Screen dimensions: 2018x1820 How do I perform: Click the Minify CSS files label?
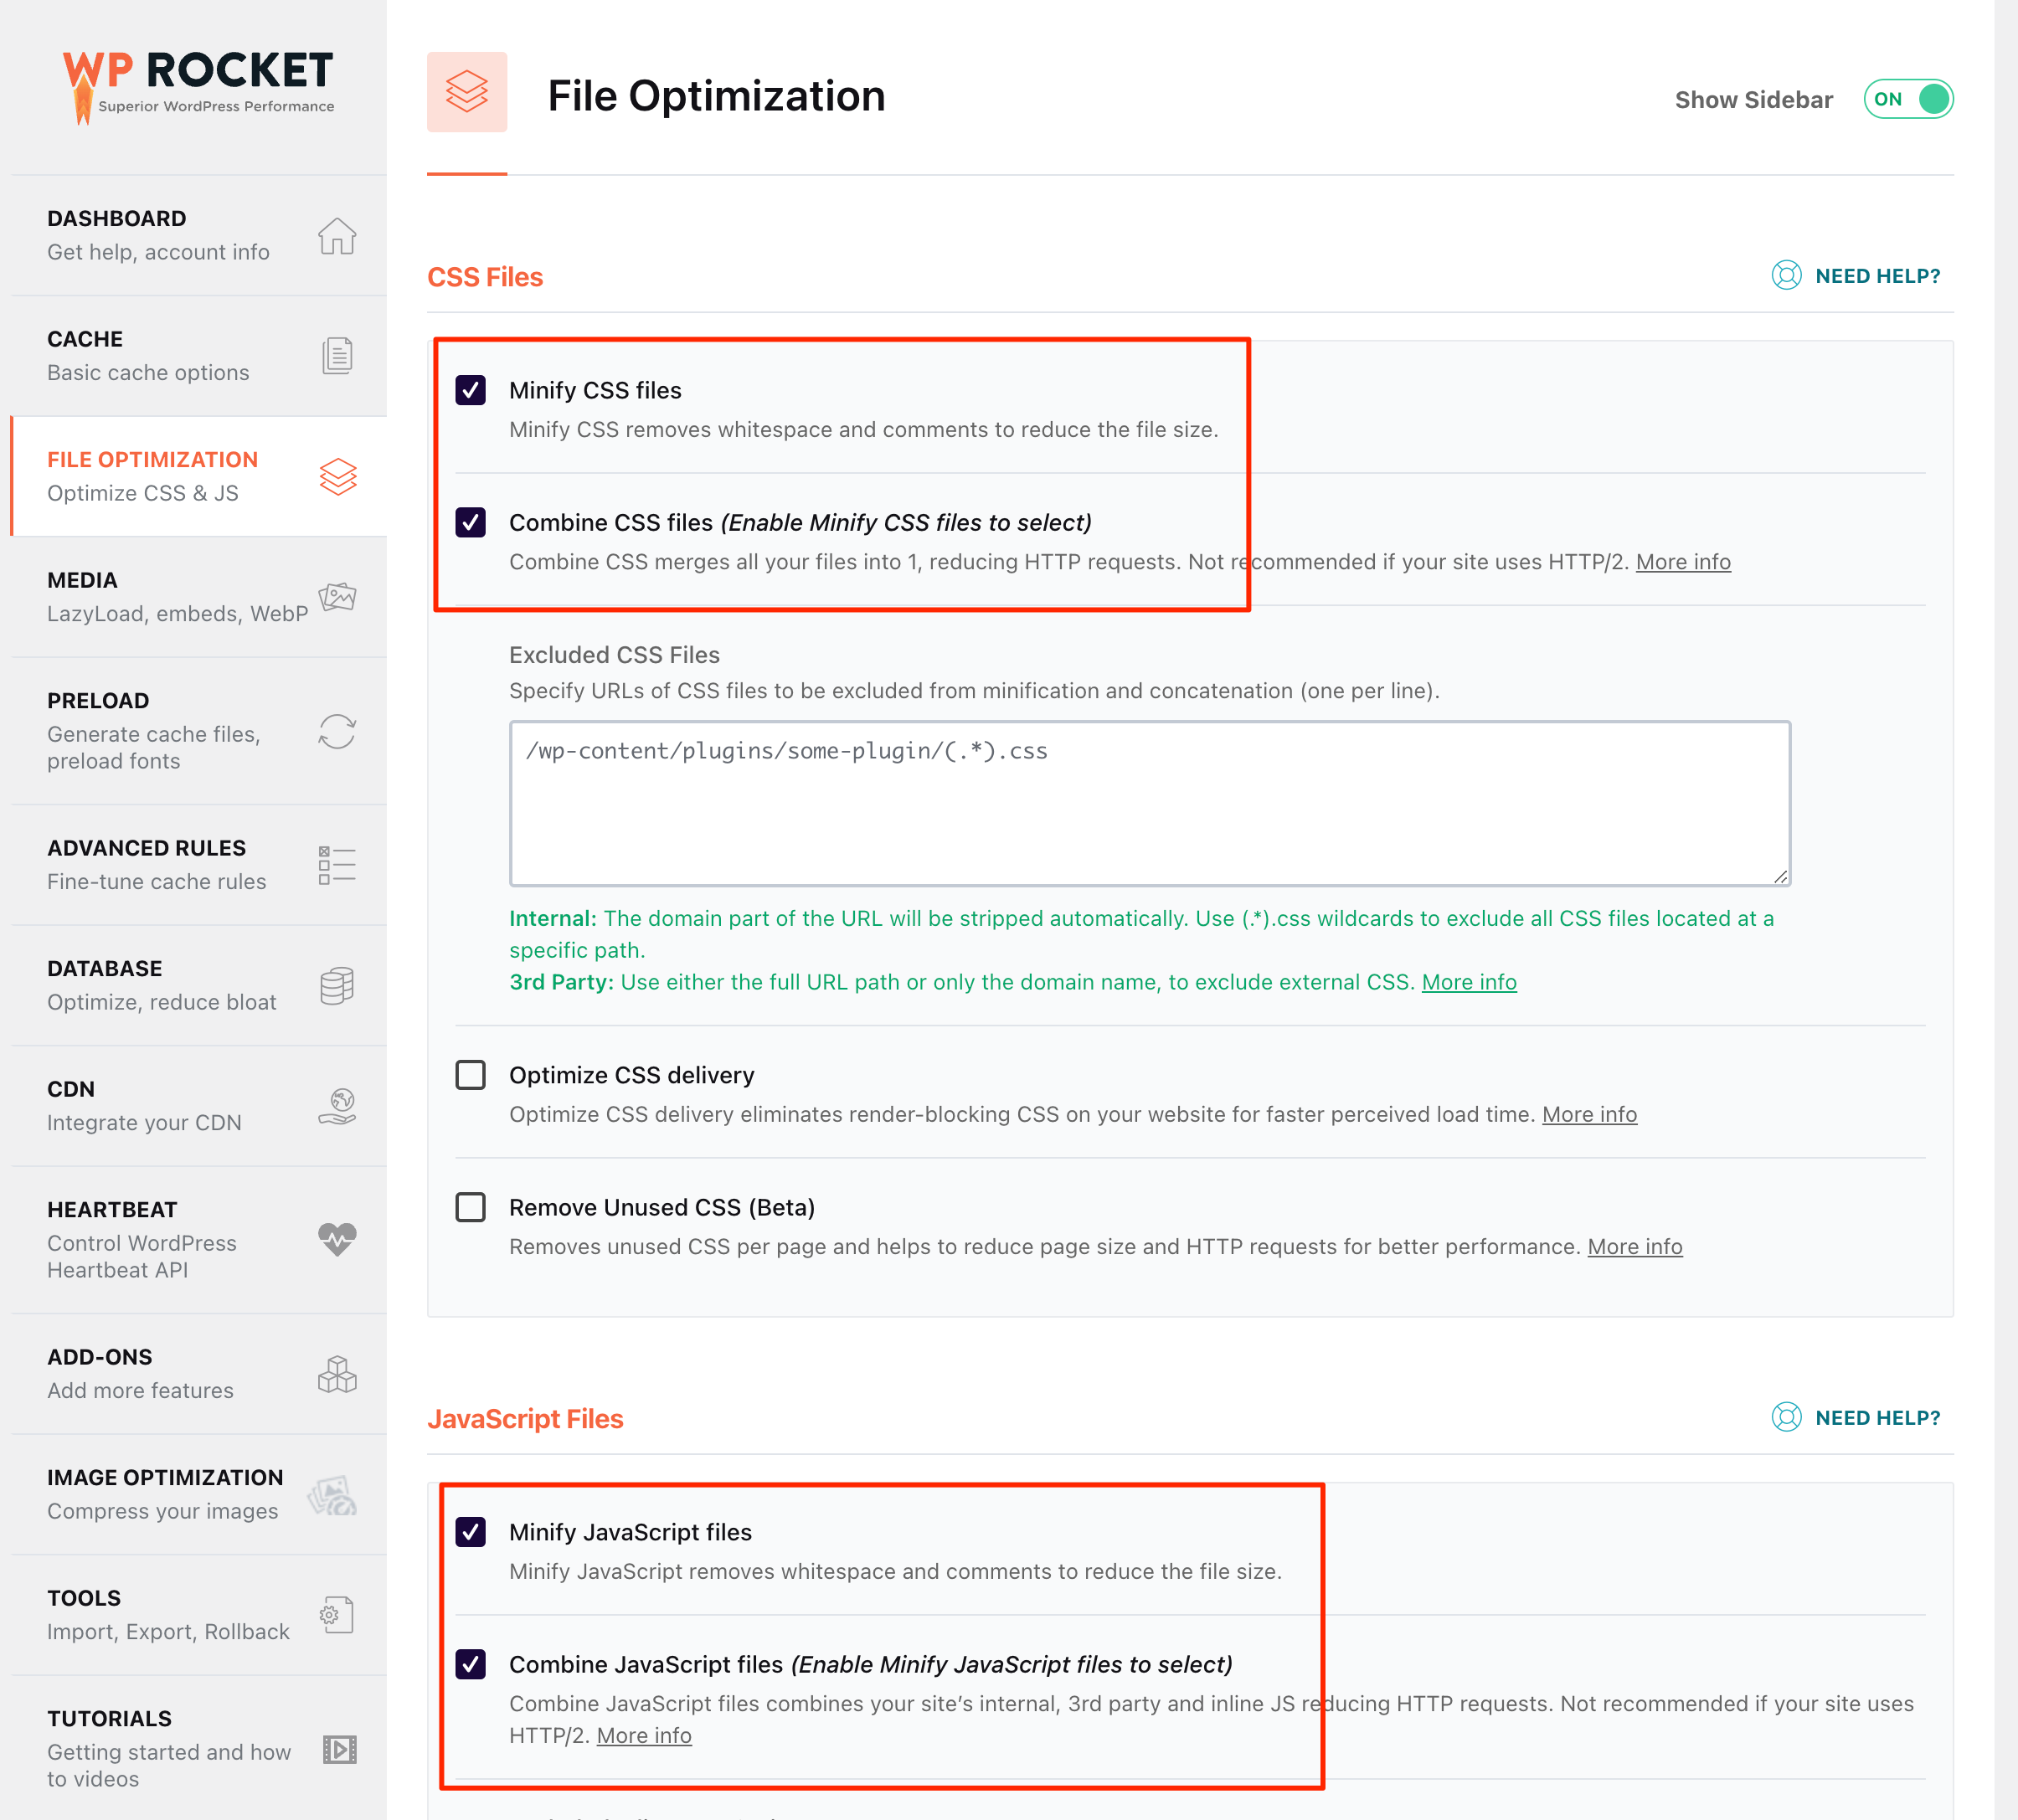[x=595, y=390]
